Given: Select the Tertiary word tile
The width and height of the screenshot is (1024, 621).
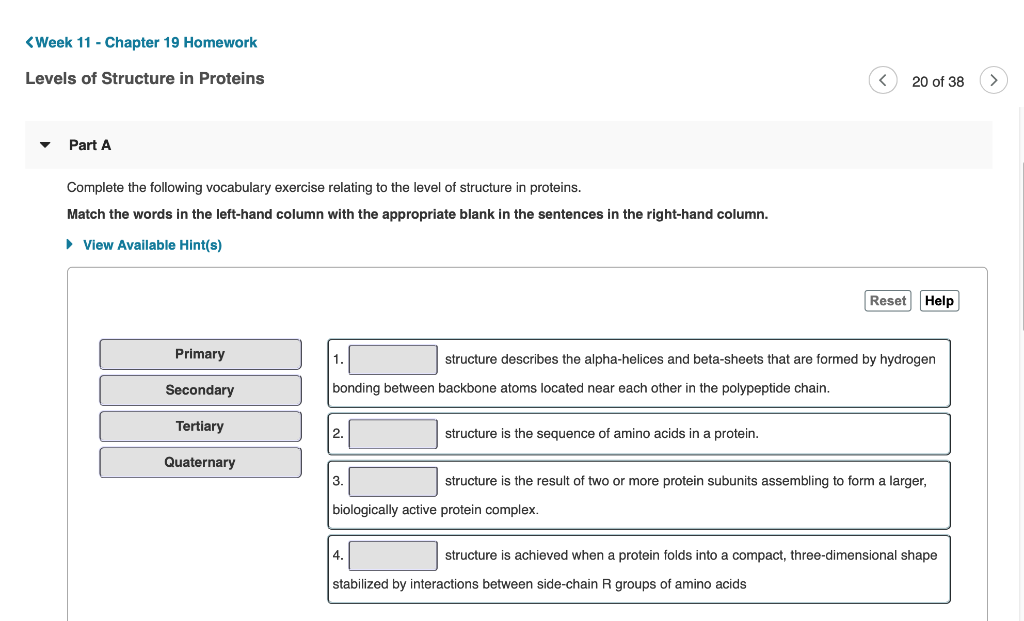Looking at the screenshot, I should (x=200, y=426).
